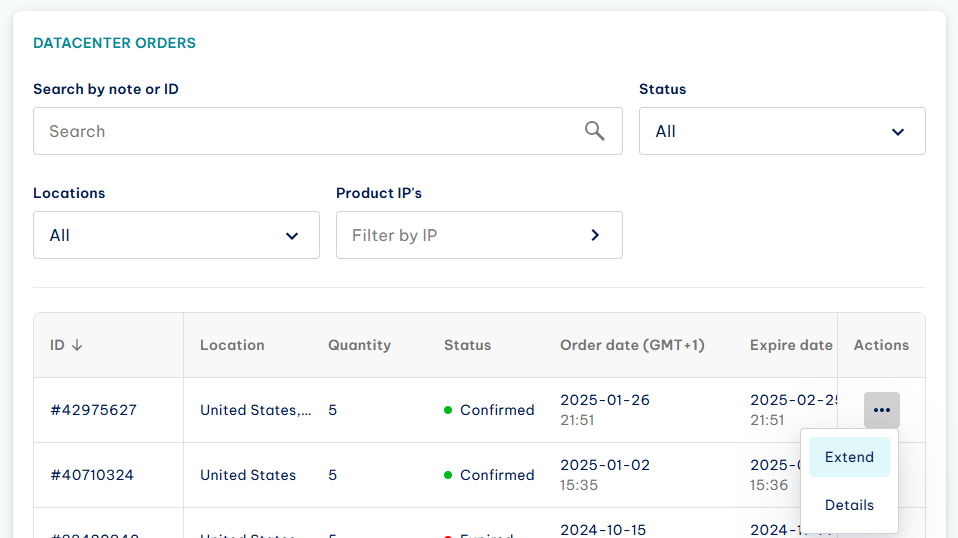Click the Quantity column header
Image resolution: width=958 pixels, height=538 pixels.
tap(359, 345)
